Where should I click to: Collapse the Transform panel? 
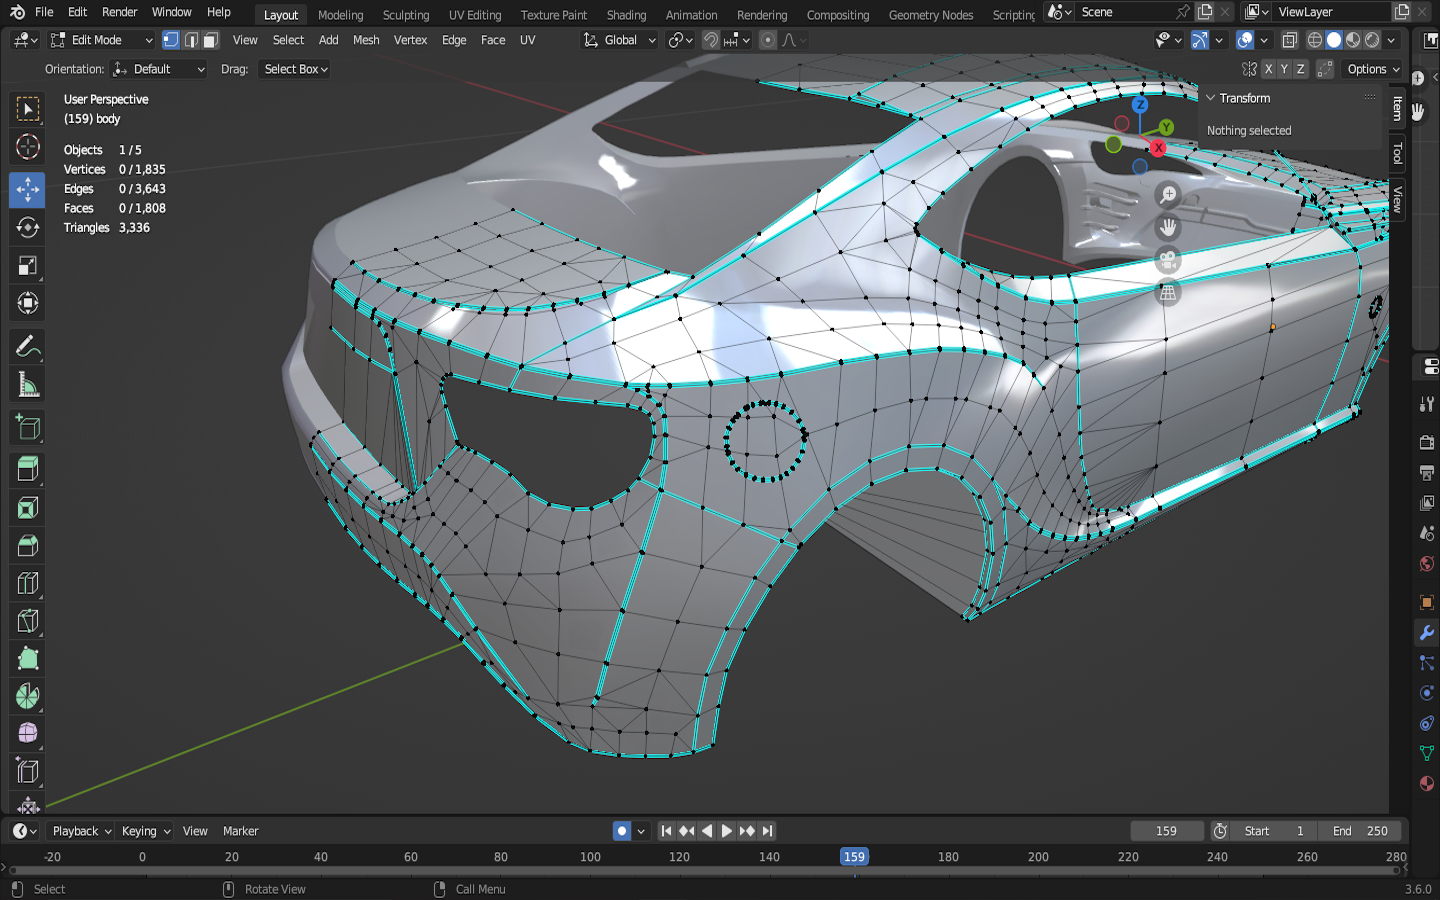click(1211, 98)
